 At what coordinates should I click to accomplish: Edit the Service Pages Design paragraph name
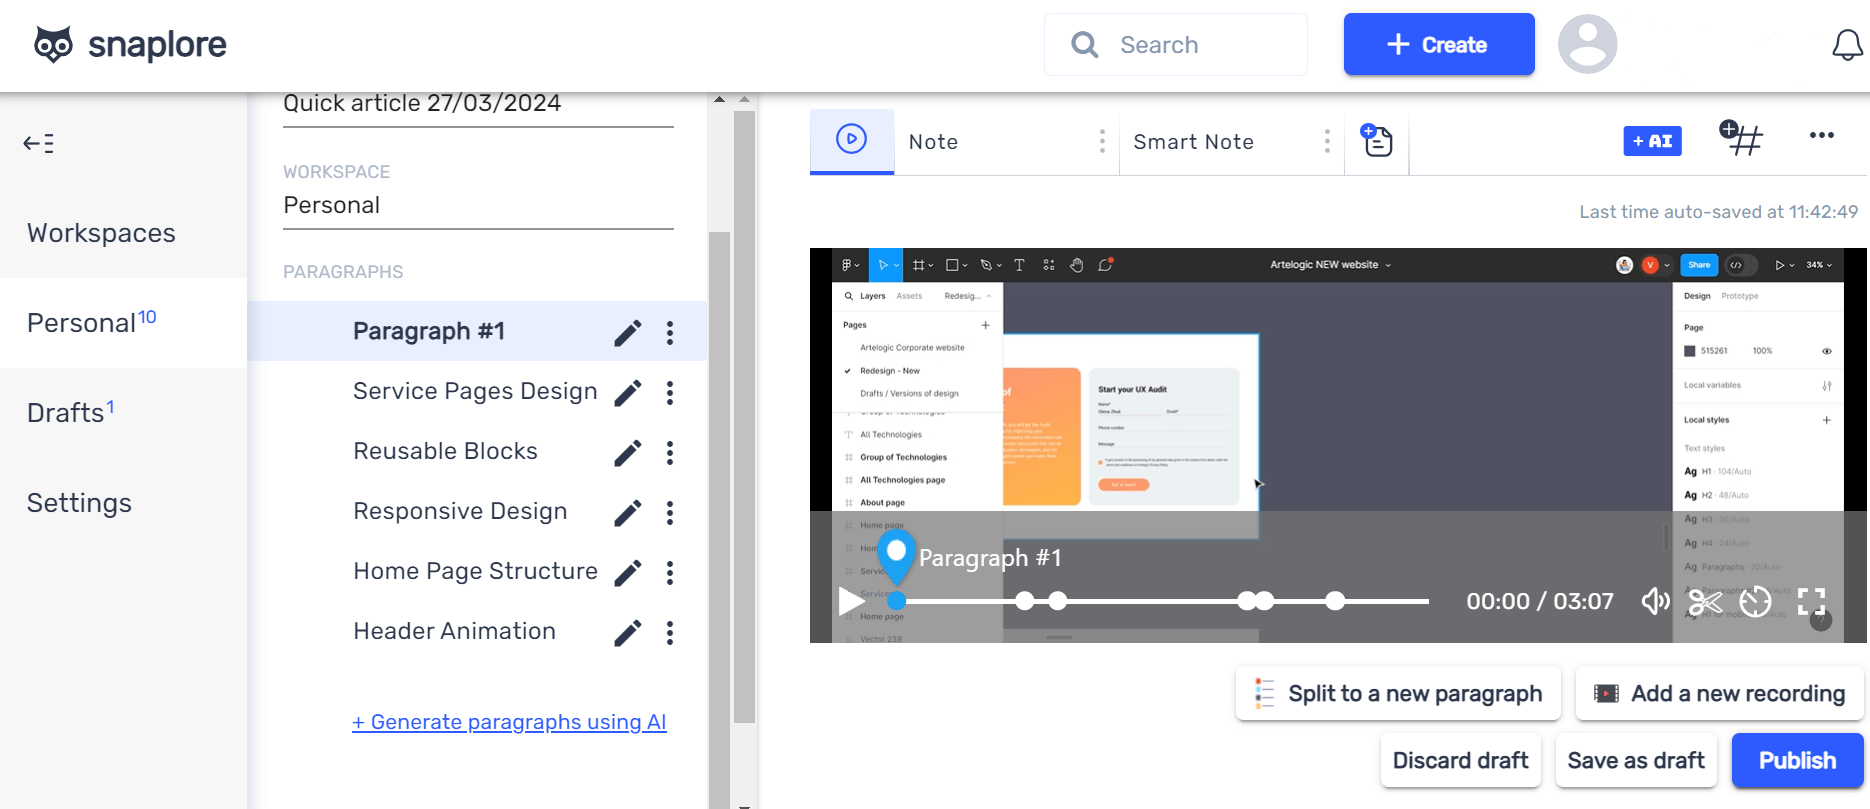point(628,393)
